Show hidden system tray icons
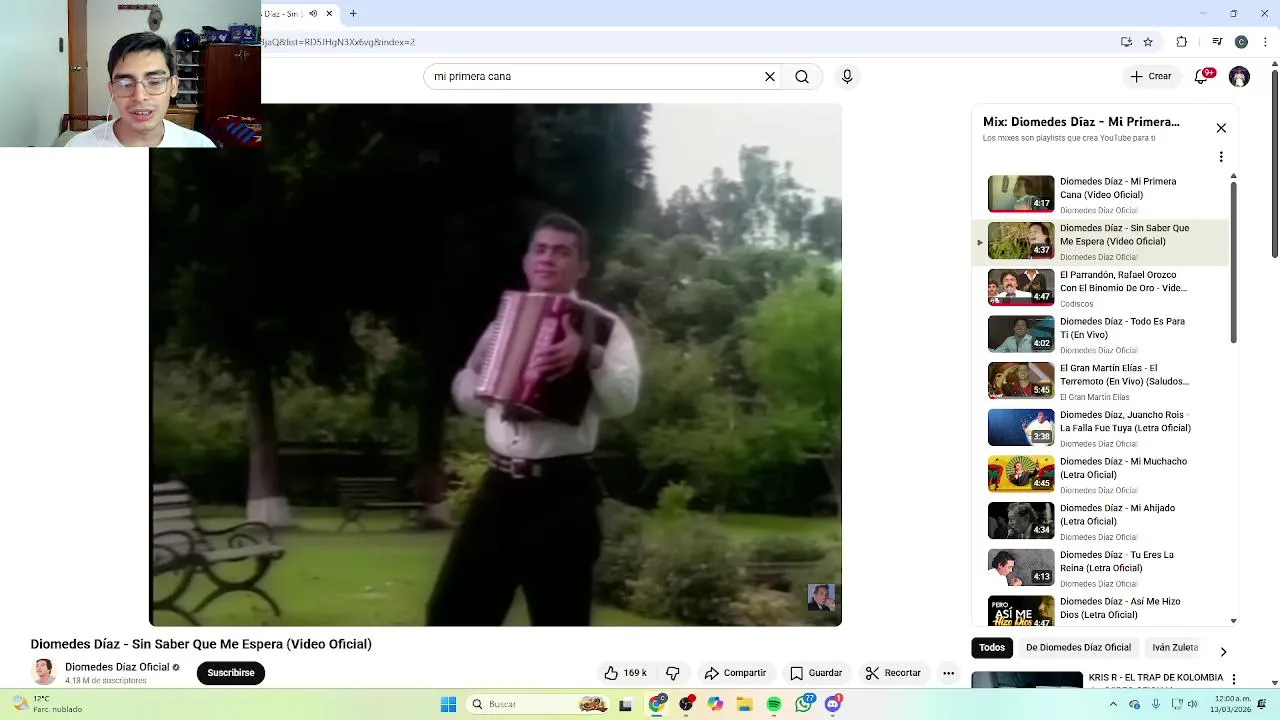Viewport: 1280px width, 720px height. (x=1113, y=704)
